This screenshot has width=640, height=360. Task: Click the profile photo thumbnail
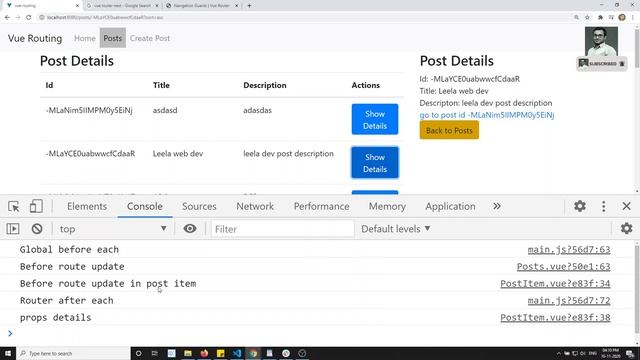[601, 41]
